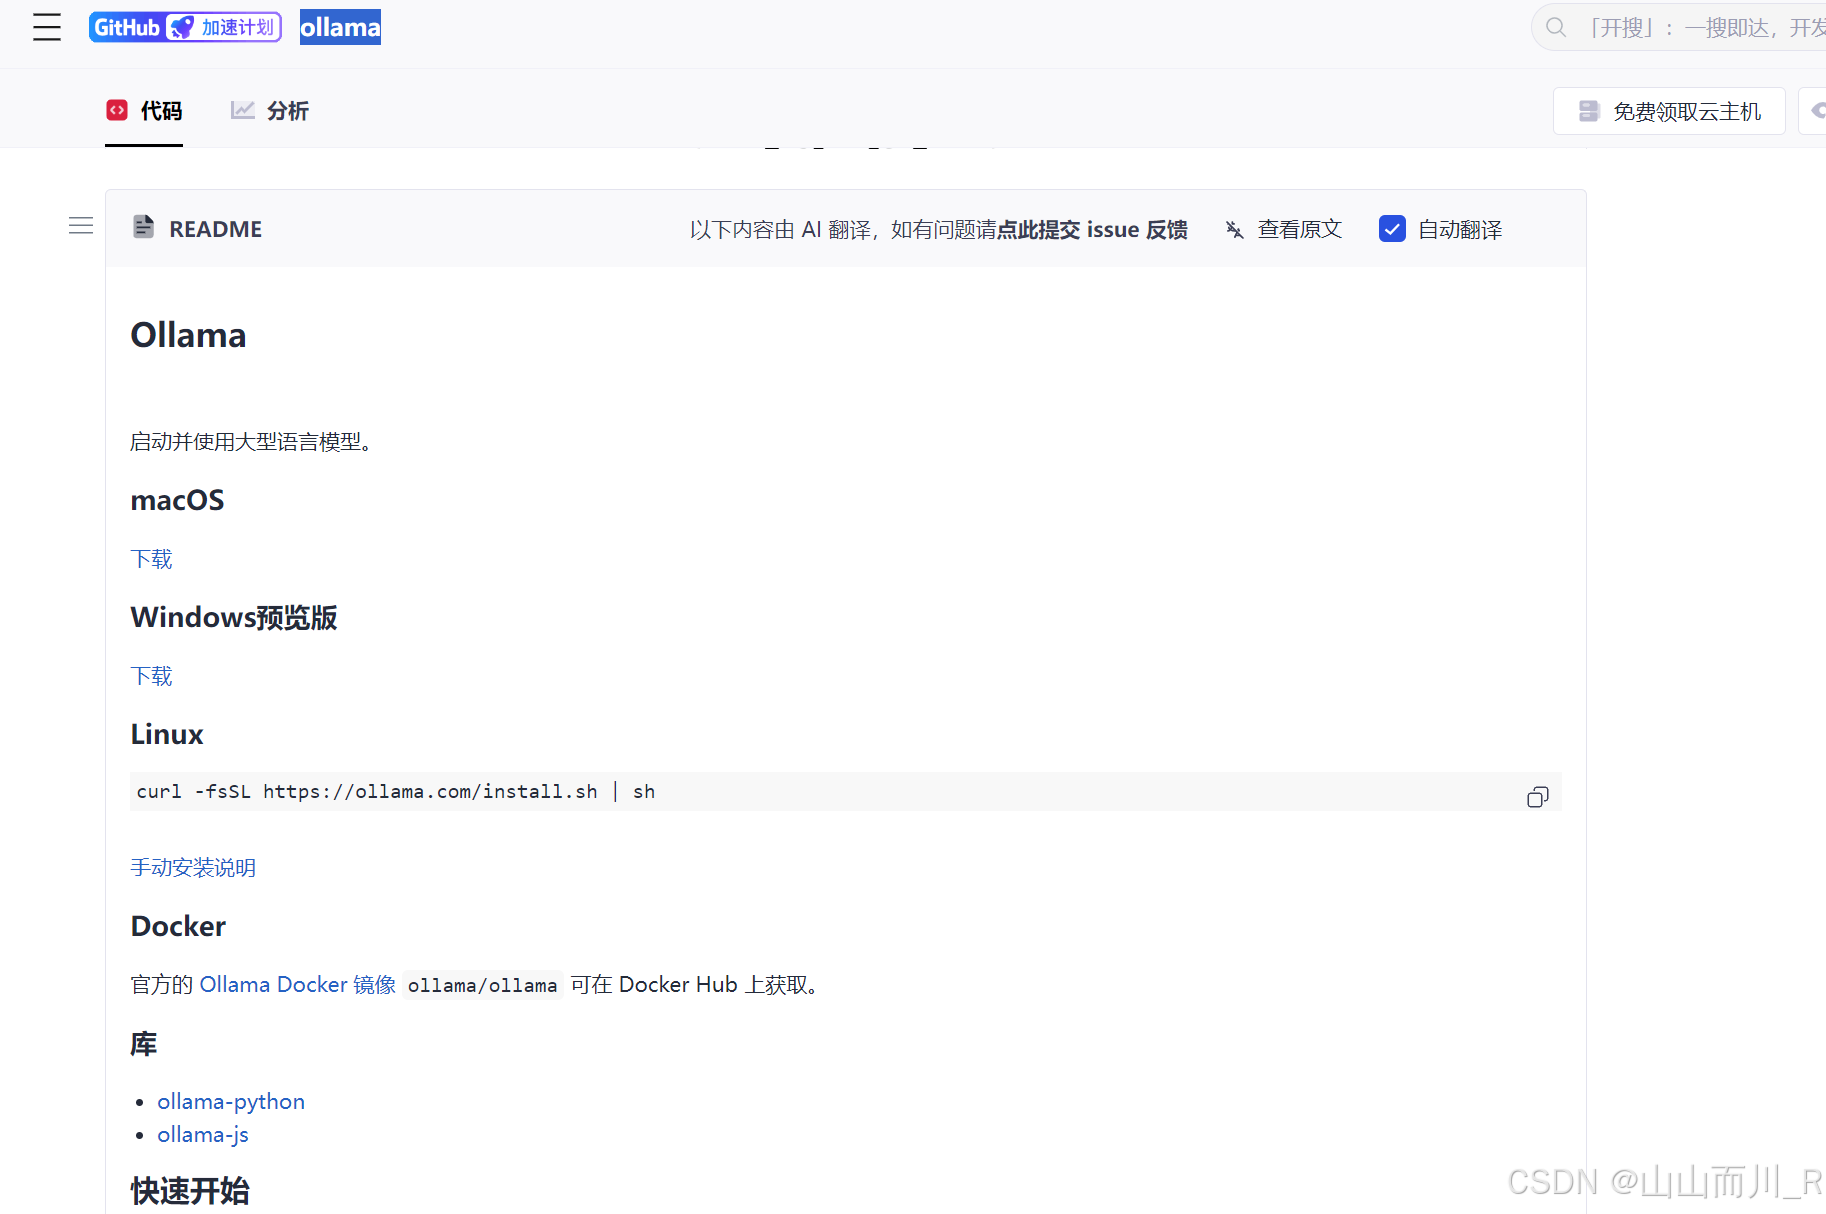Click the README title label
This screenshot has width=1826, height=1214.
click(x=216, y=229)
